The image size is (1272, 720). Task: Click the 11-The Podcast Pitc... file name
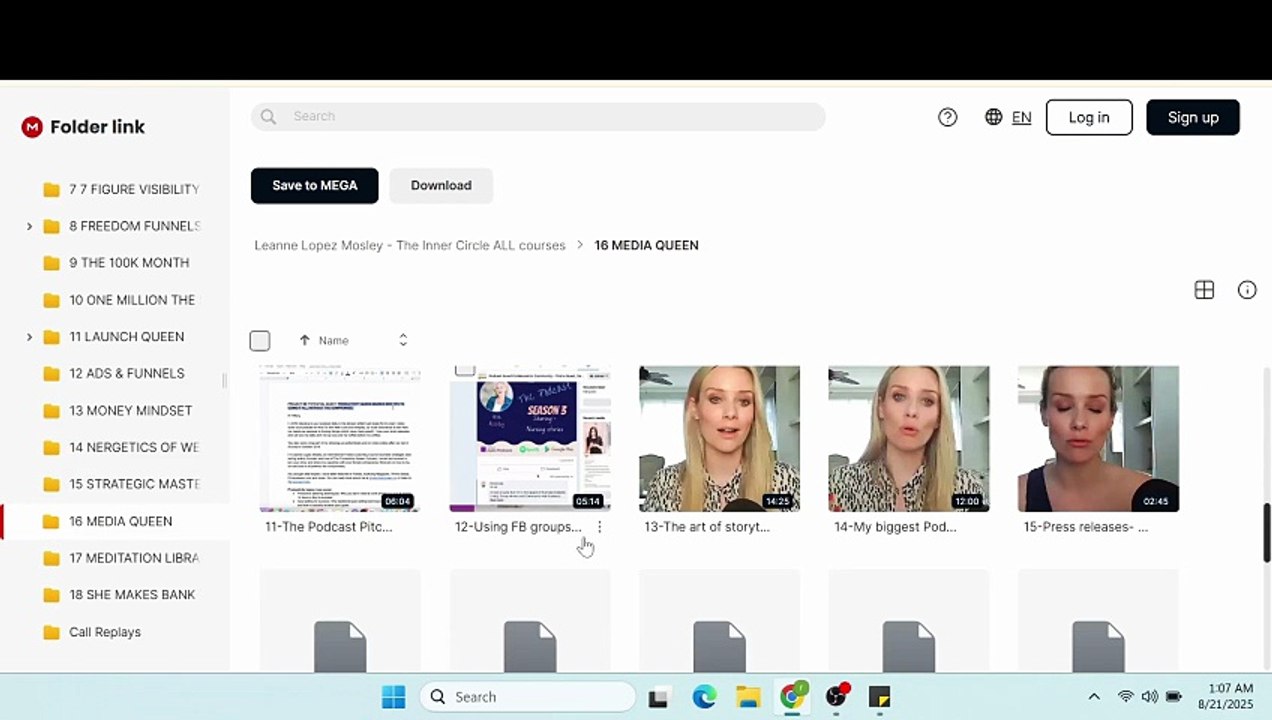(329, 527)
